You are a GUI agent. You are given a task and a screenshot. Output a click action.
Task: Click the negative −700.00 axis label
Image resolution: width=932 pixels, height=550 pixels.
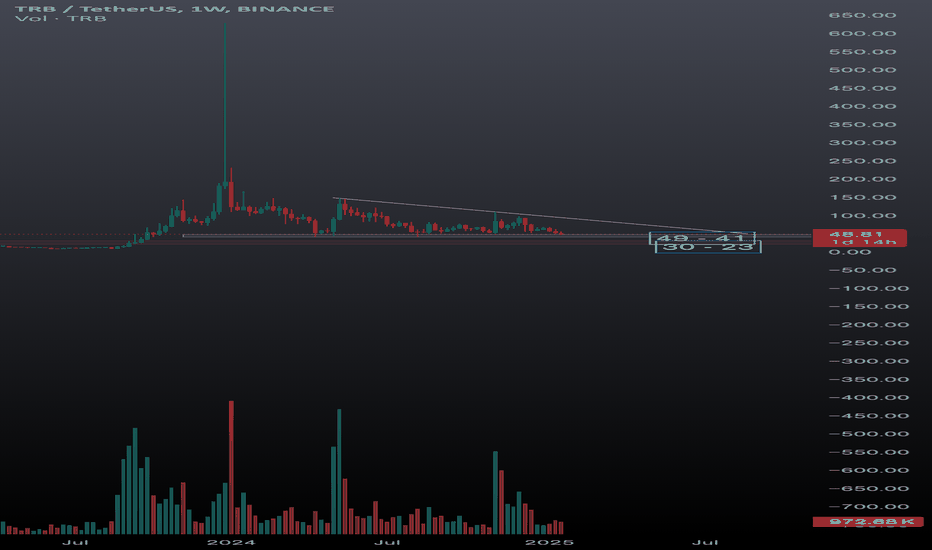coord(868,507)
